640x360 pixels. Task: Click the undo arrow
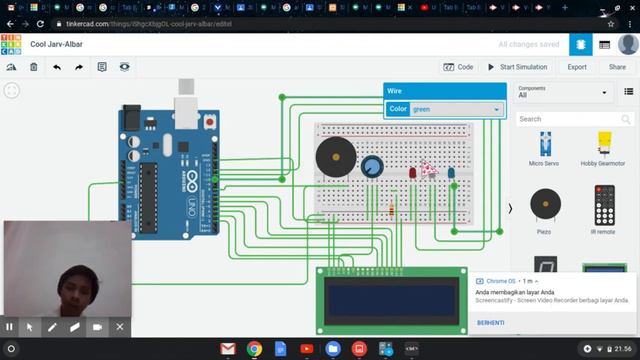[x=57, y=67]
